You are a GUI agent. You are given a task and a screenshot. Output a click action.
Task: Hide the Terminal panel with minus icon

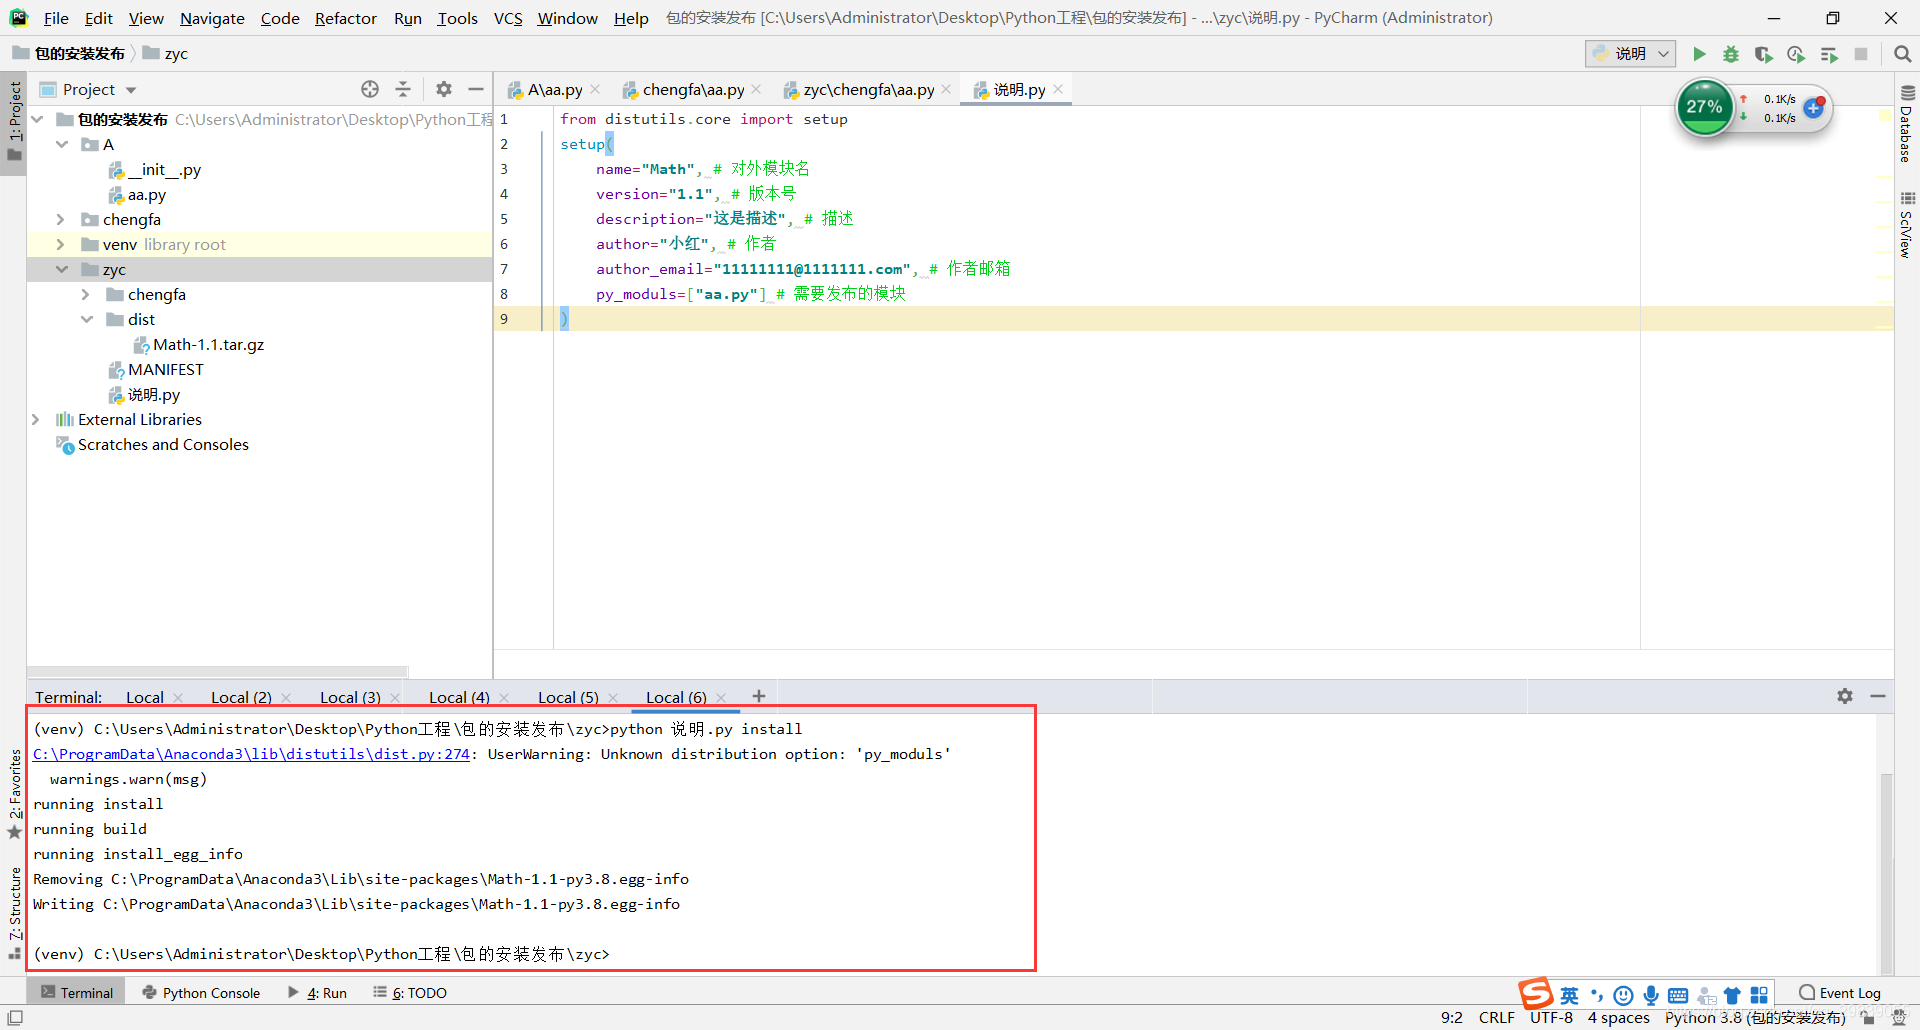click(1878, 696)
